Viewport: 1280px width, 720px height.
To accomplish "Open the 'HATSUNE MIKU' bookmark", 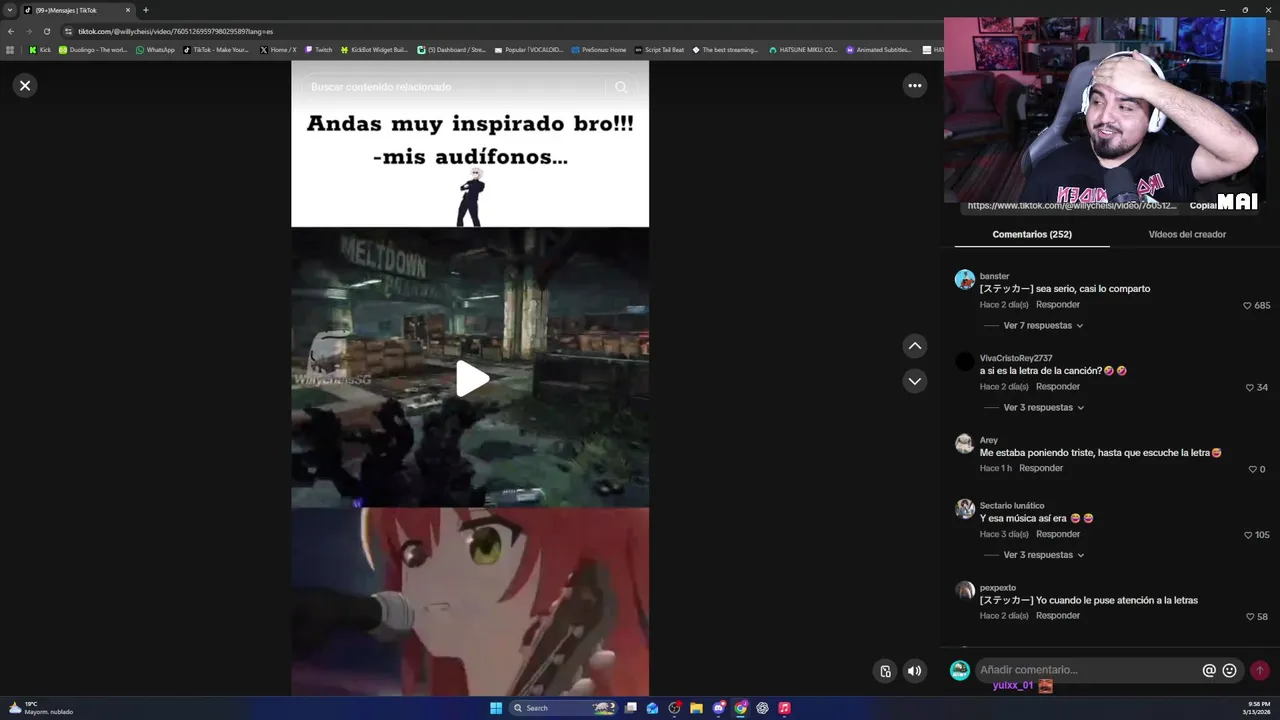I will click(803, 49).
